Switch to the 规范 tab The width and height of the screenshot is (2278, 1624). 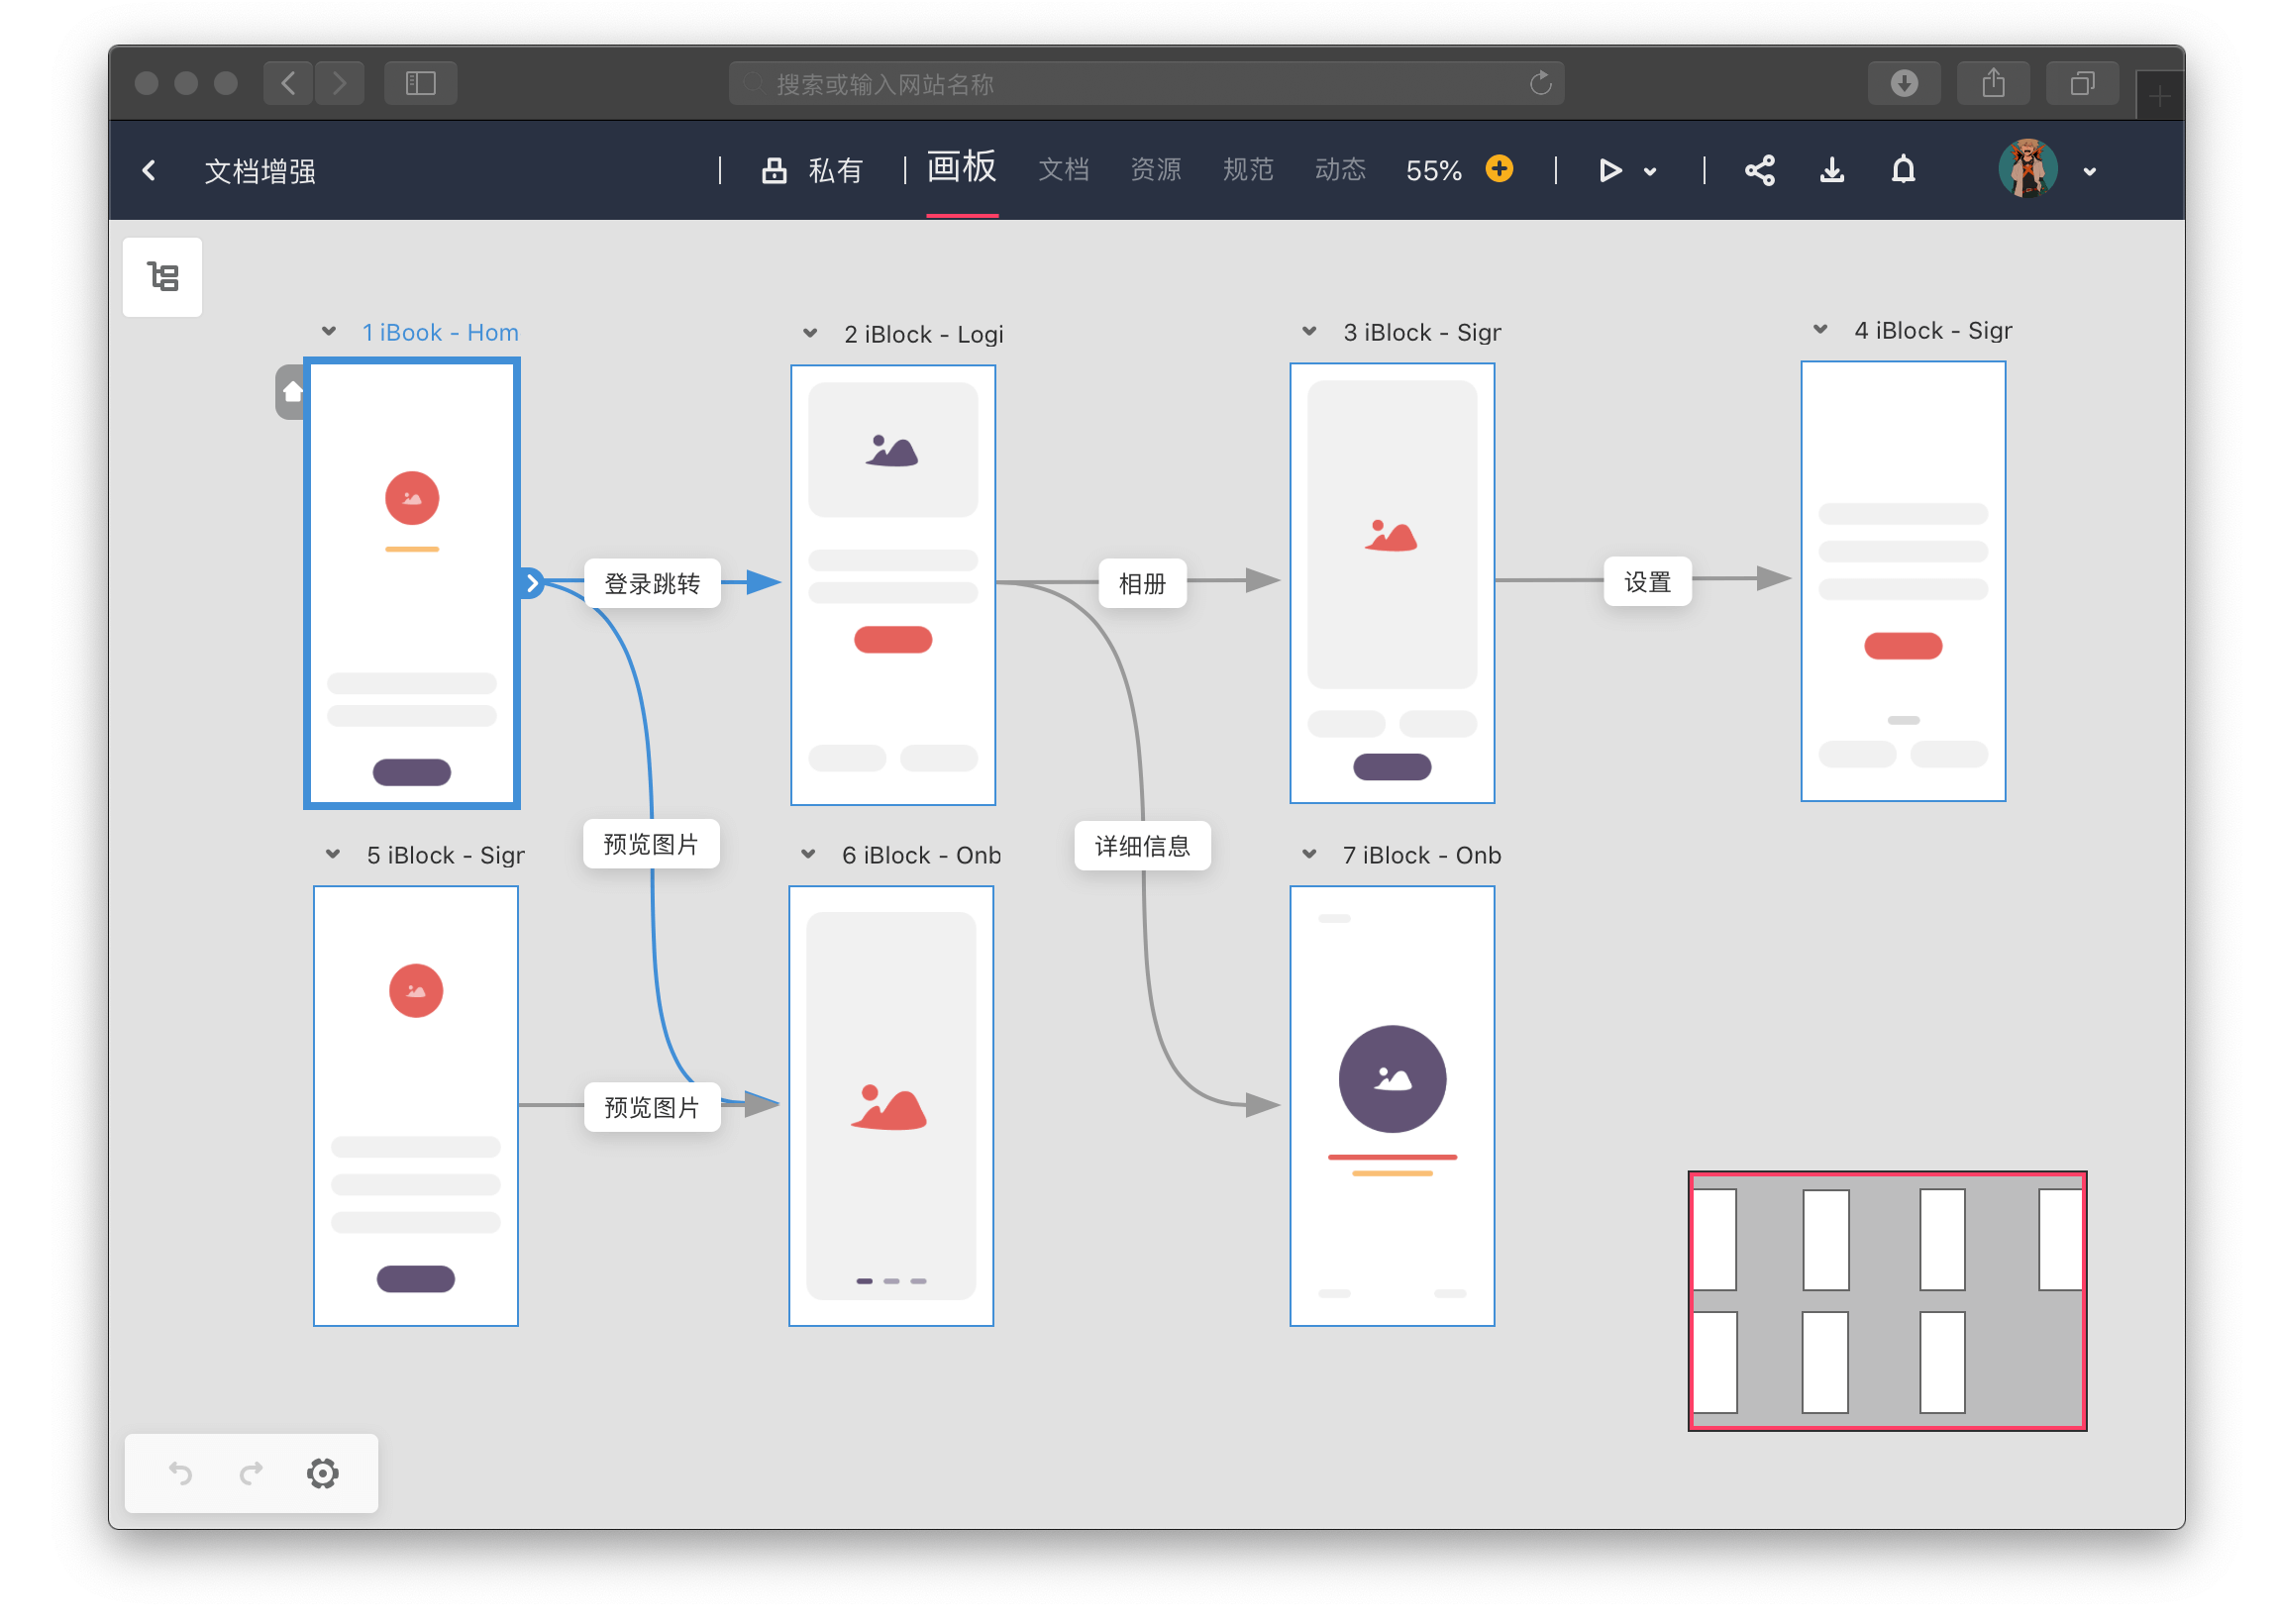(1247, 170)
